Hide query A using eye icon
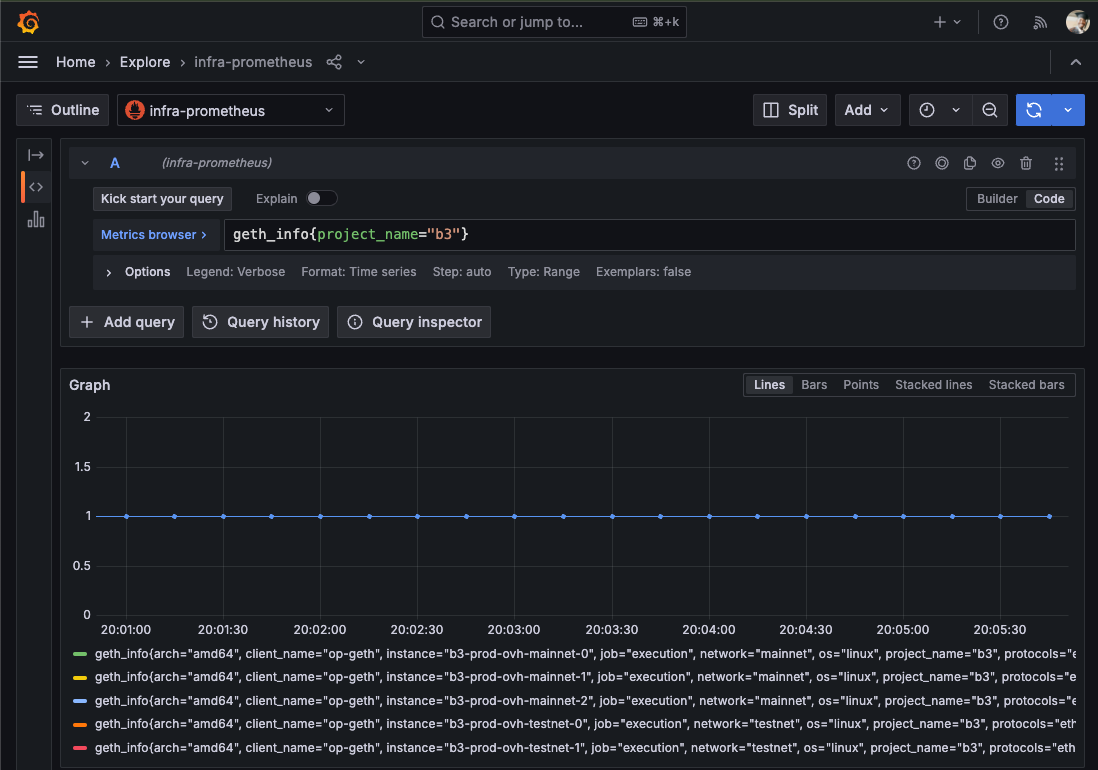Image resolution: width=1098 pixels, height=770 pixels. (997, 163)
